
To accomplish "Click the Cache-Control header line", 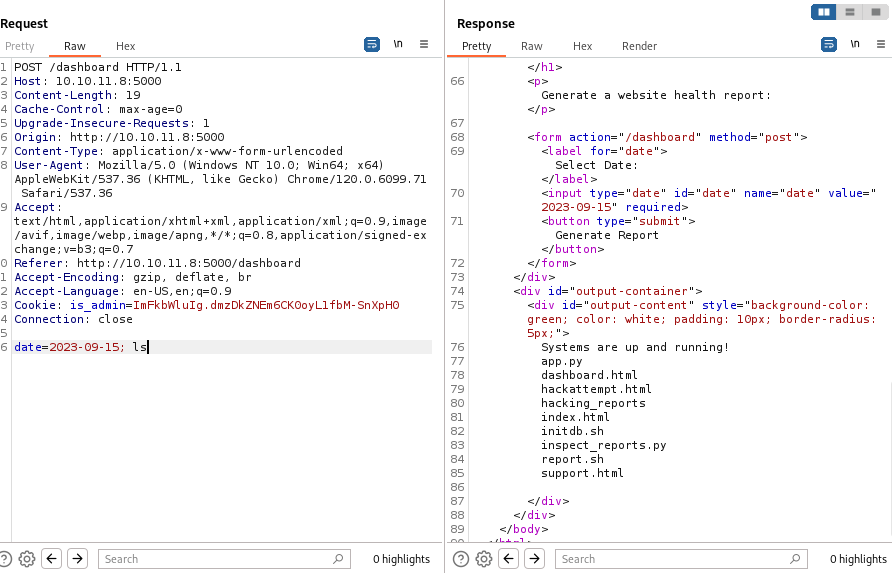I will click(x=98, y=109).
